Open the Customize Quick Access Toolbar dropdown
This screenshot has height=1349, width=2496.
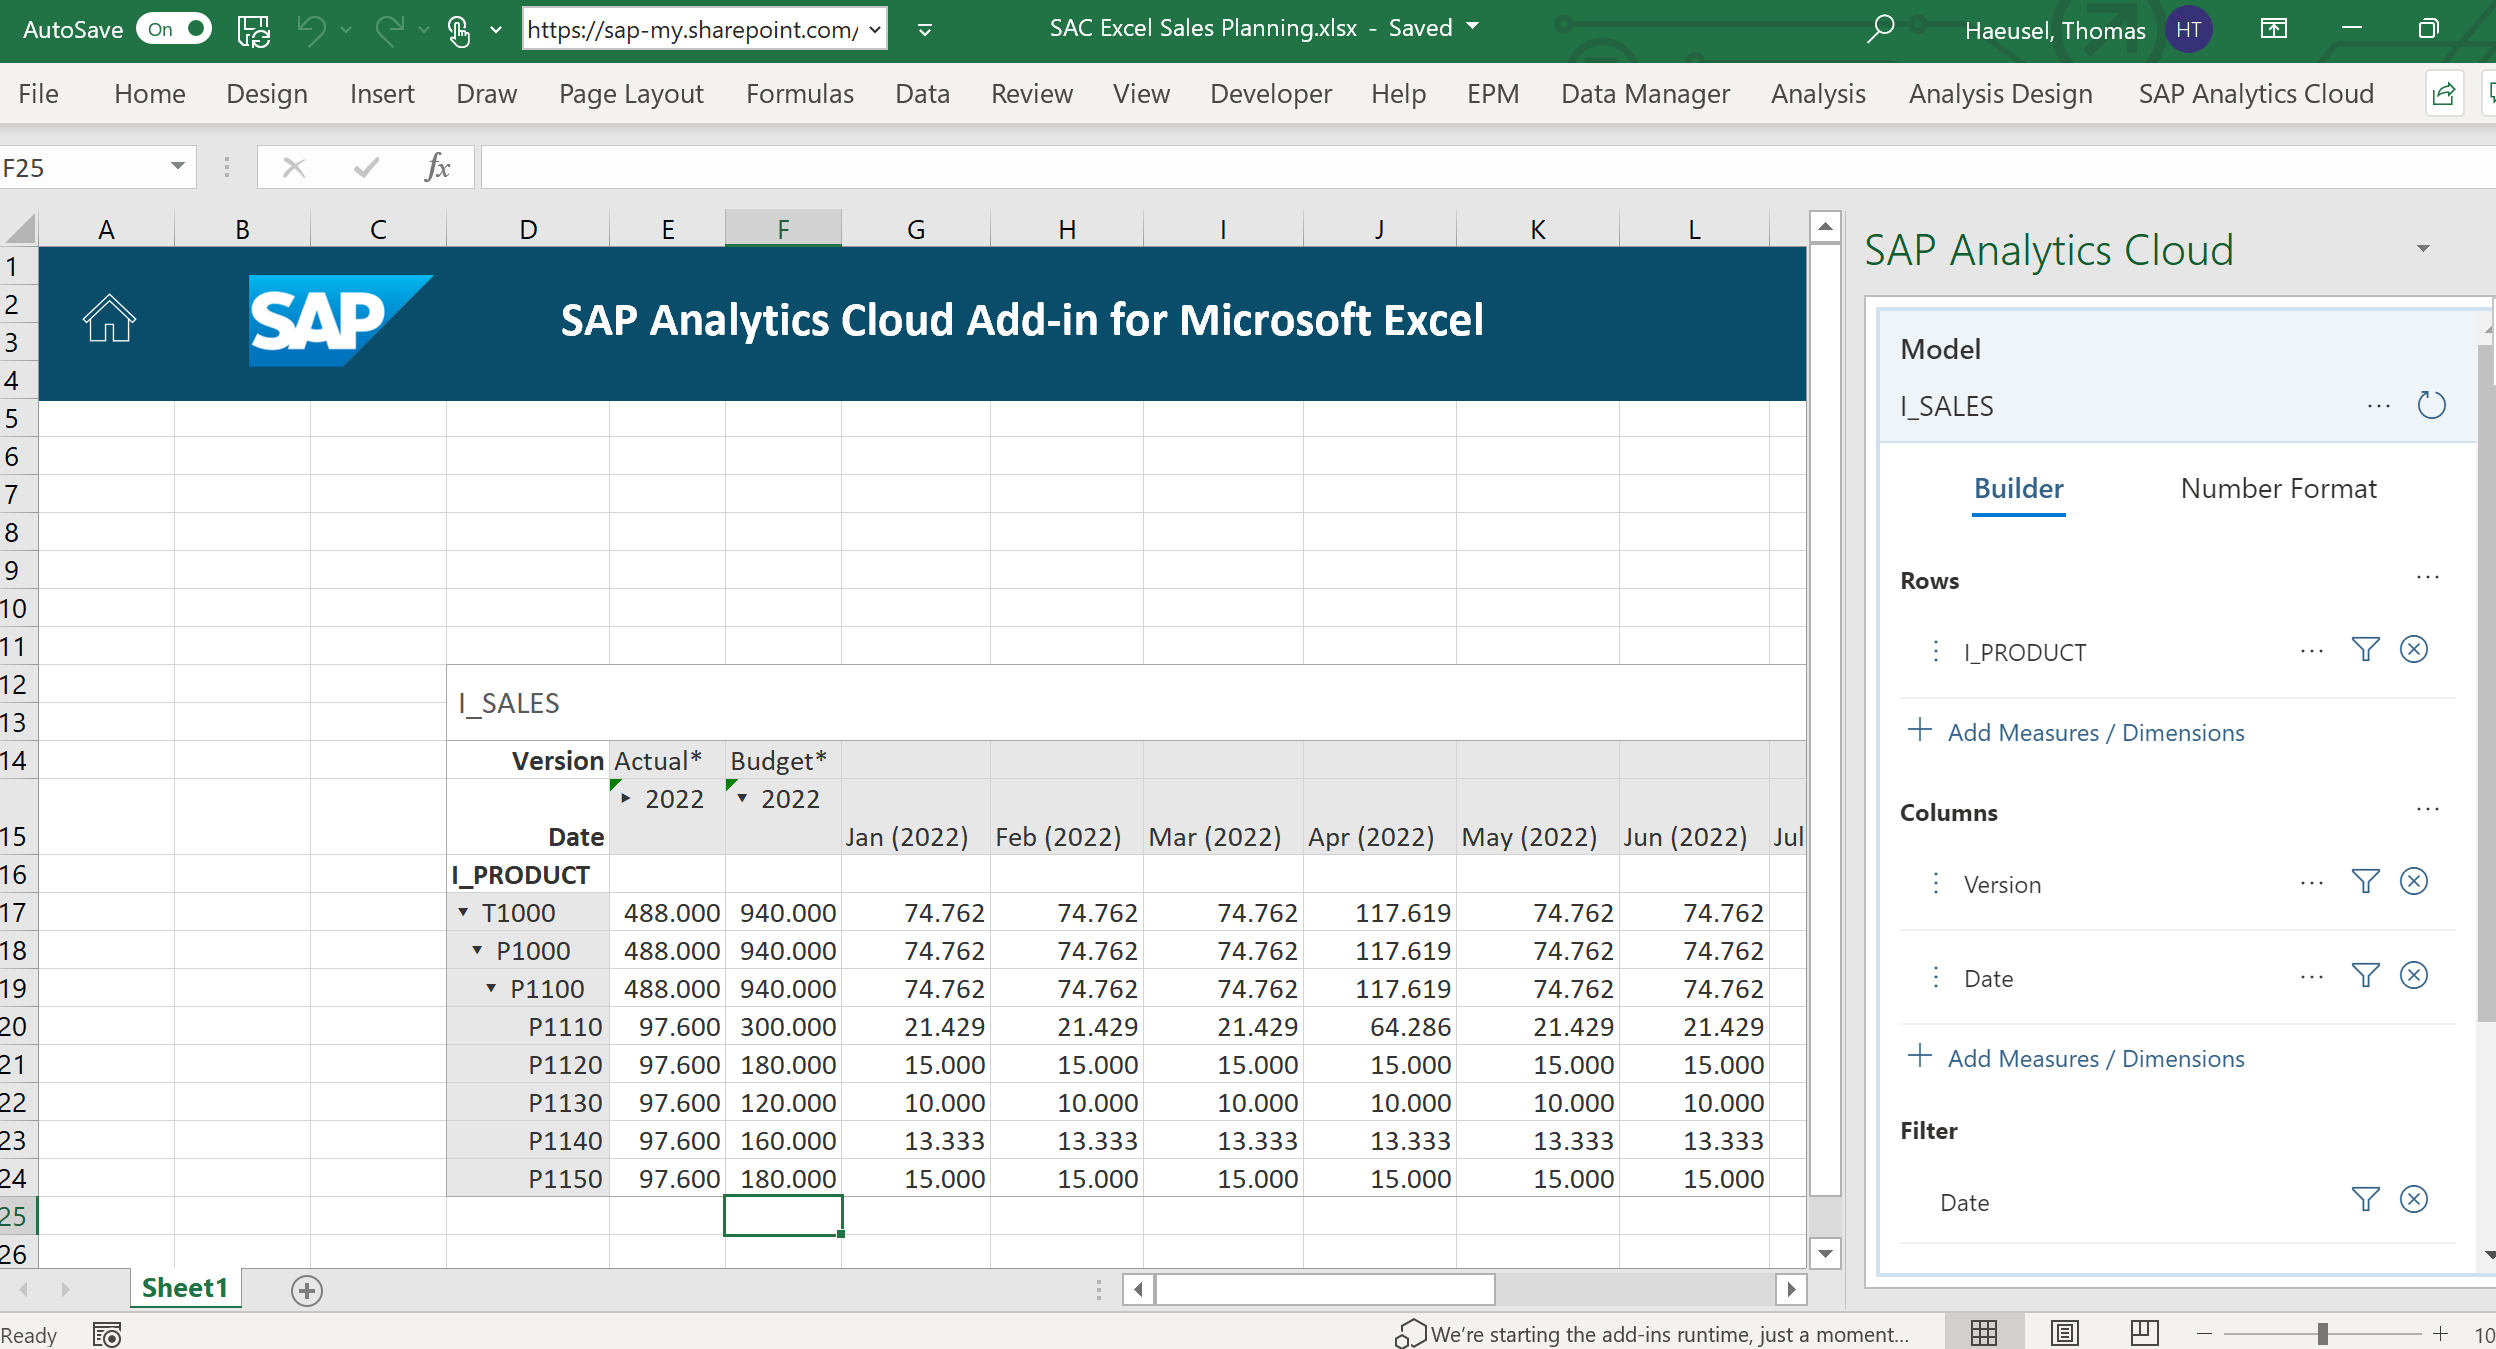coord(925,30)
